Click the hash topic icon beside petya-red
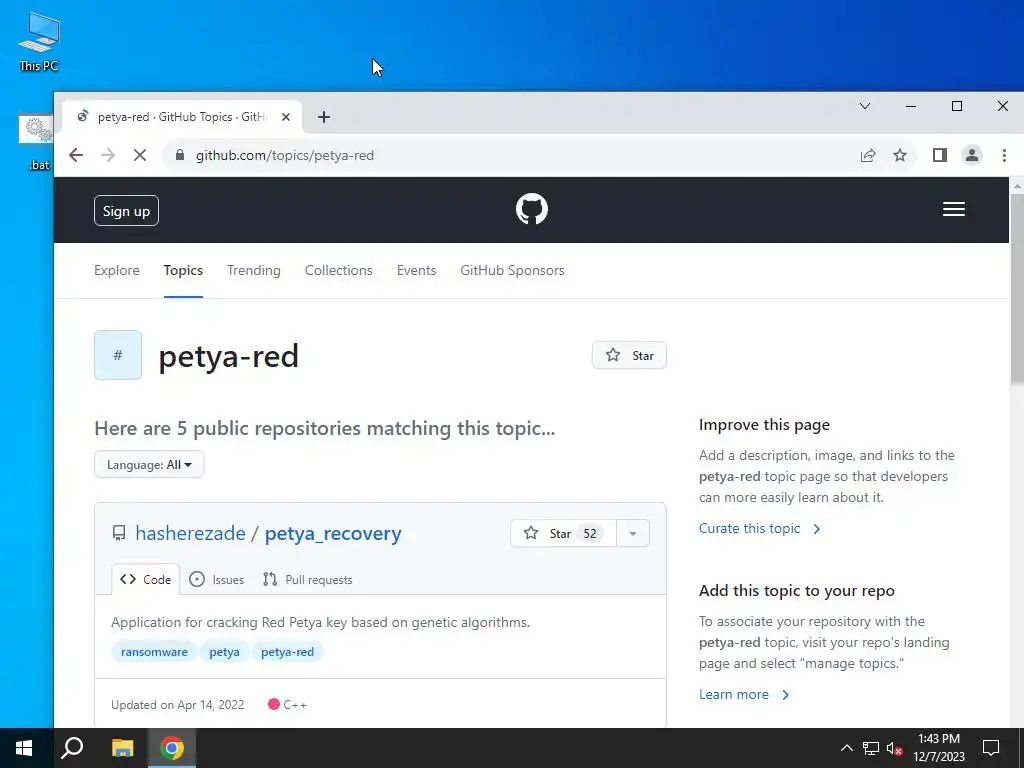The image size is (1024, 768). 118,355
